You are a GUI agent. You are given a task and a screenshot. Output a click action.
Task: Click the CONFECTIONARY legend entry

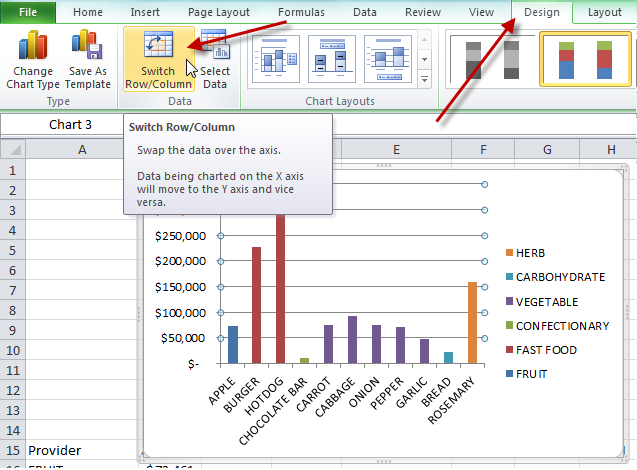click(557, 326)
